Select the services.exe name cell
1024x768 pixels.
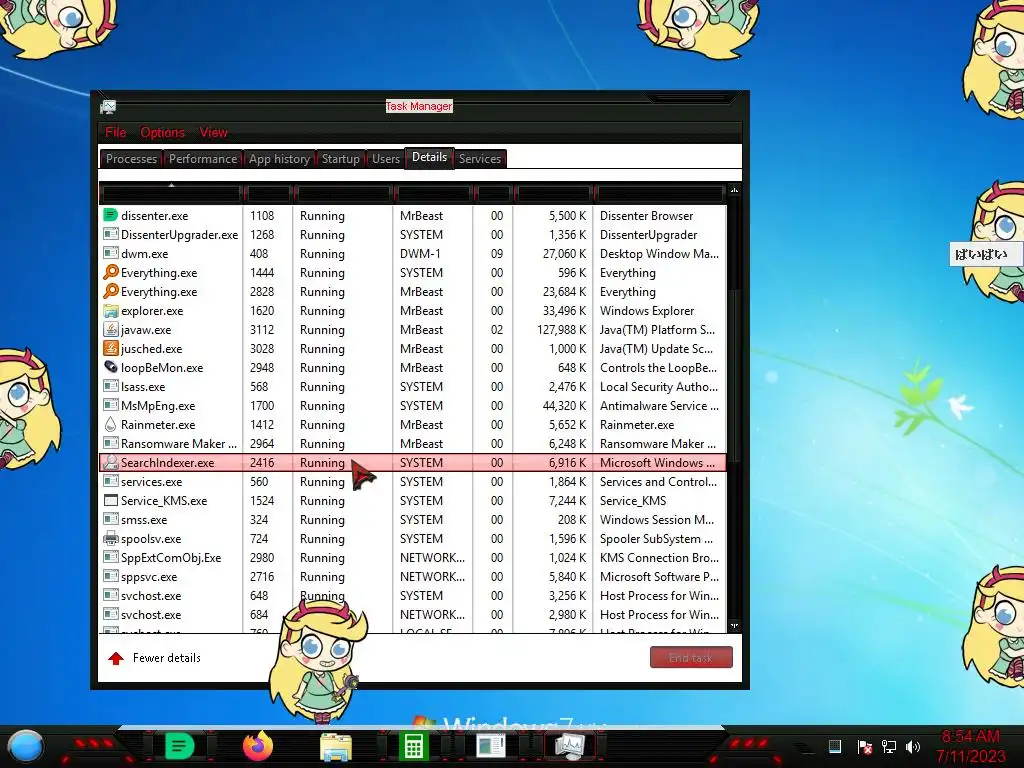152,481
